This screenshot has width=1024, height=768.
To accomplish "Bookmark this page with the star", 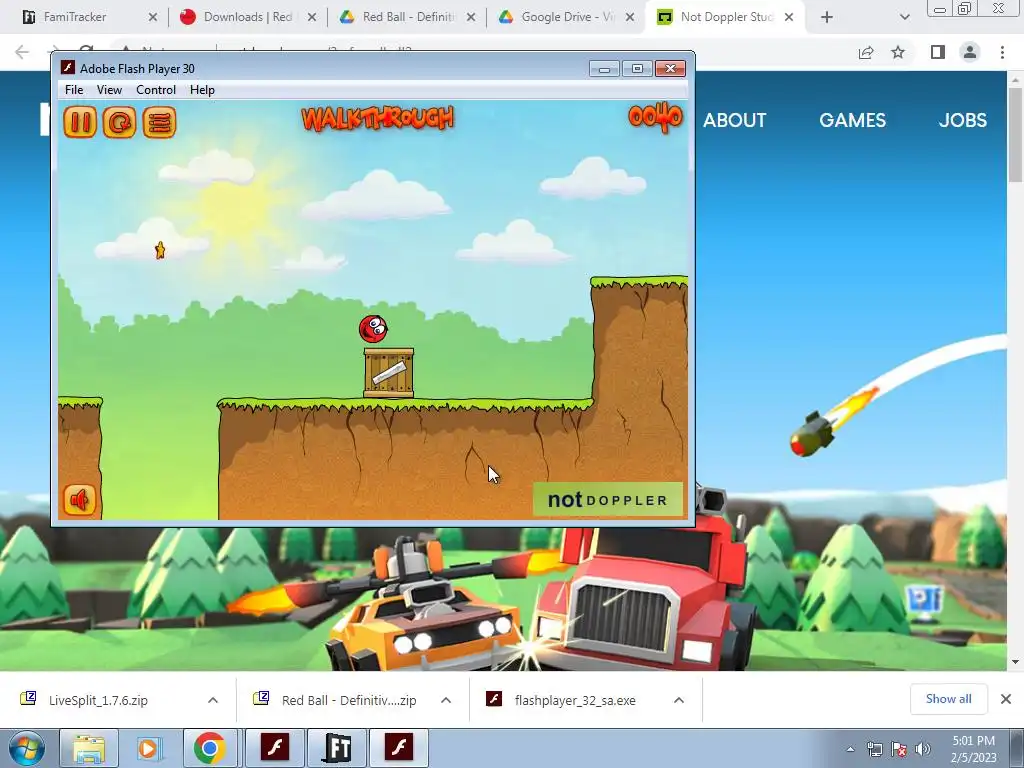I will coord(898,52).
